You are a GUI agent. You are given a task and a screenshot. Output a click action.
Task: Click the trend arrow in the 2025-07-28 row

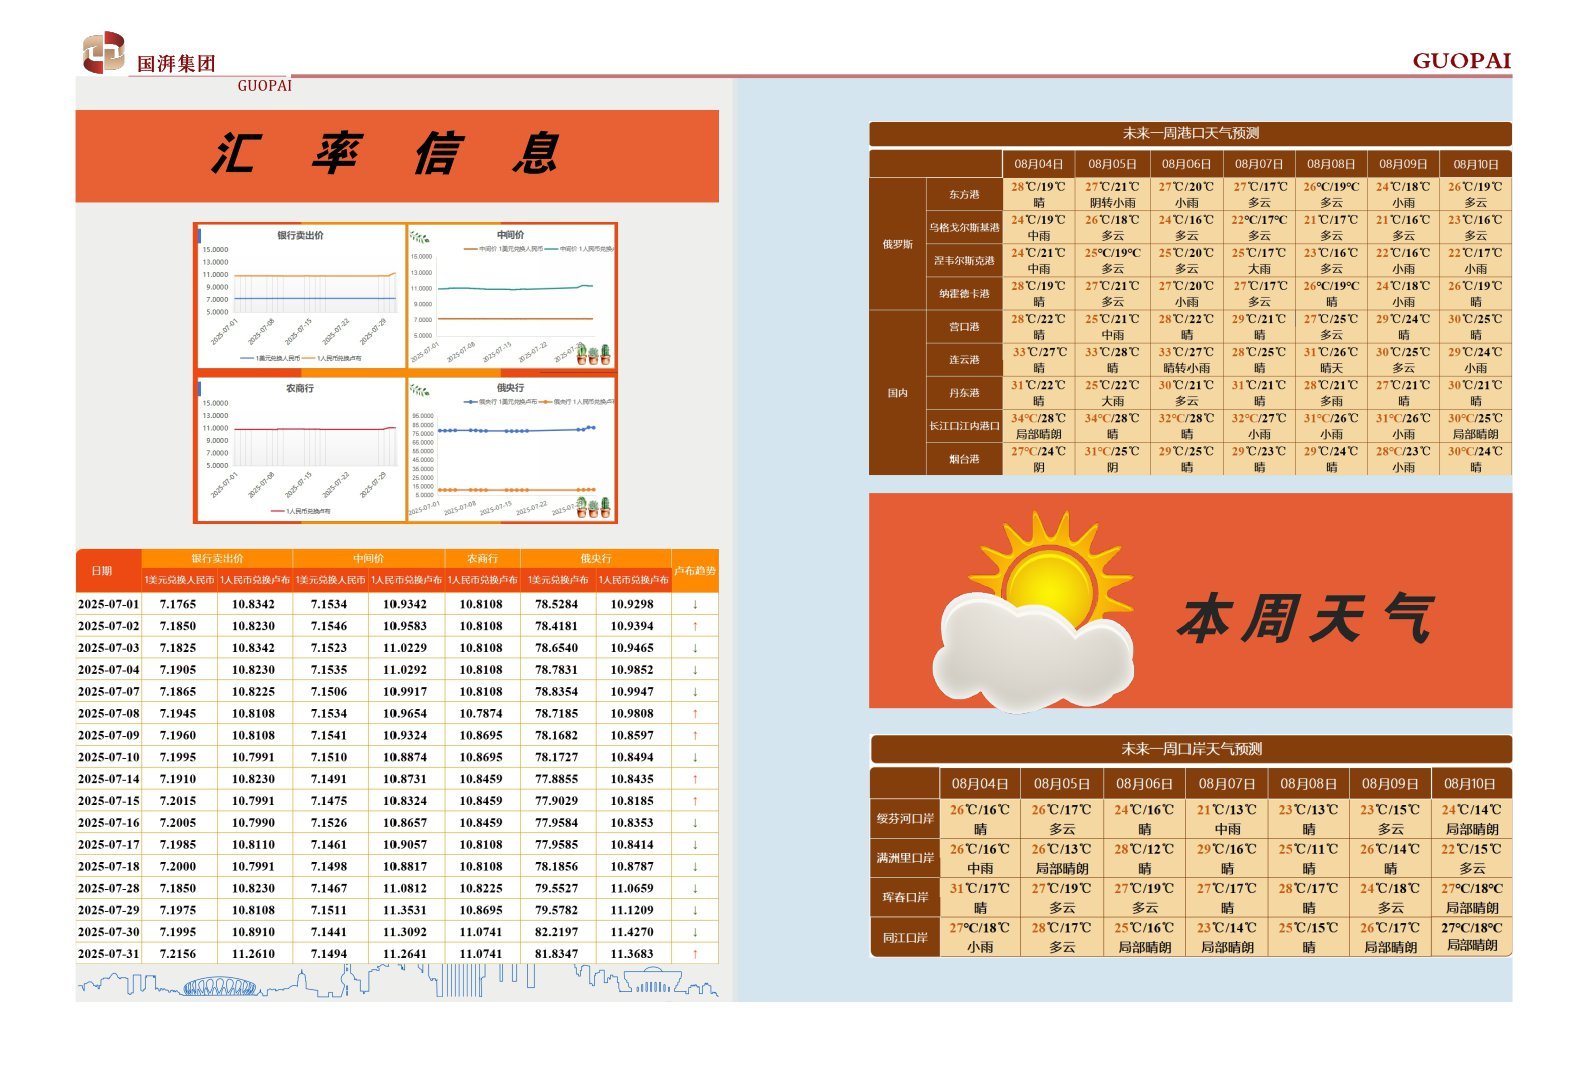tap(695, 888)
